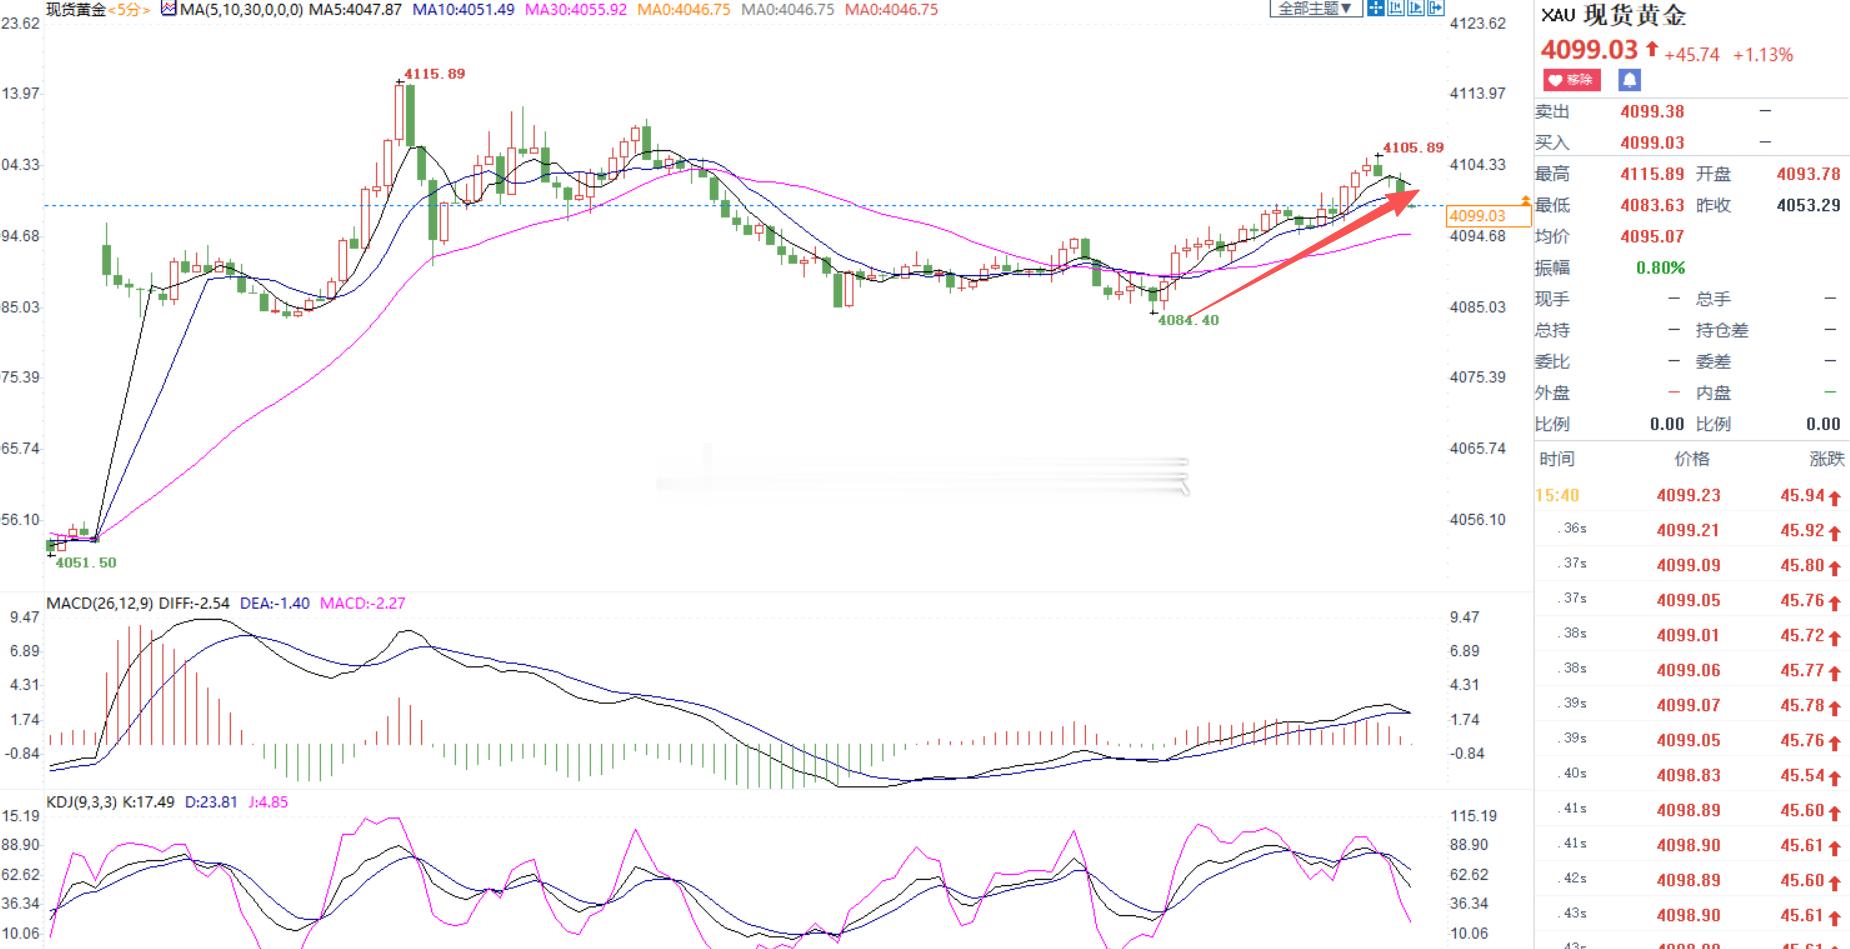The height and width of the screenshot is (949, 1850).
Task: Click the MA indicator chart icon
Action: (x=168, y=9)
